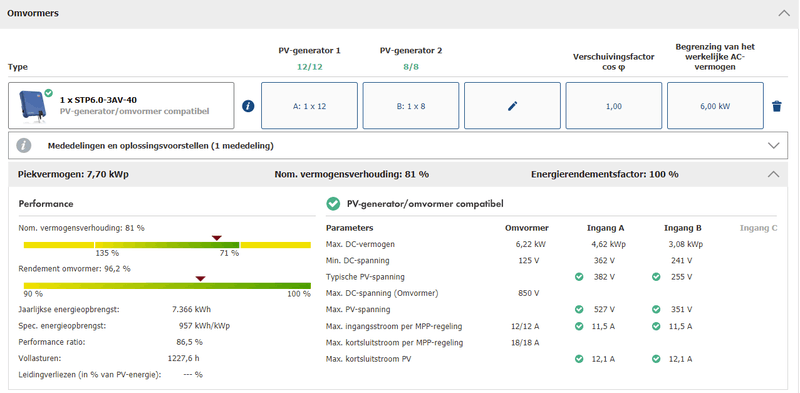Click the pencil edit icon box
The image size is (800, 393).
click(x=512, y=106)
